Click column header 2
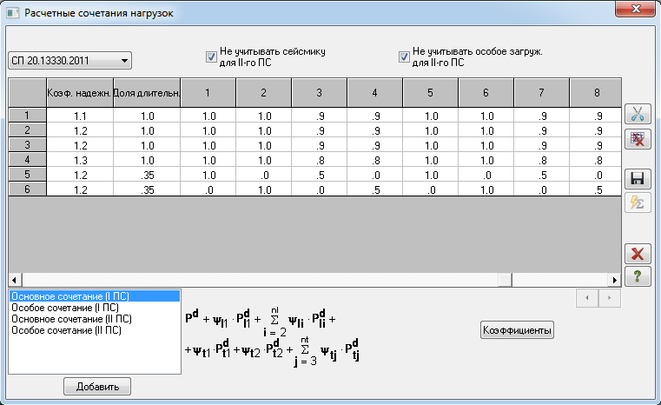The height and width of the screenshot is (405, 661). click(263, 93)
